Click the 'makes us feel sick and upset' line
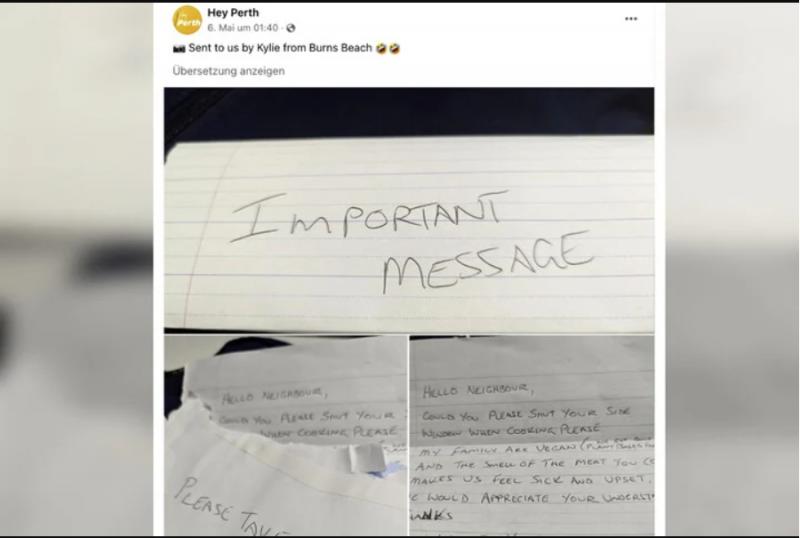 [531, 480]
